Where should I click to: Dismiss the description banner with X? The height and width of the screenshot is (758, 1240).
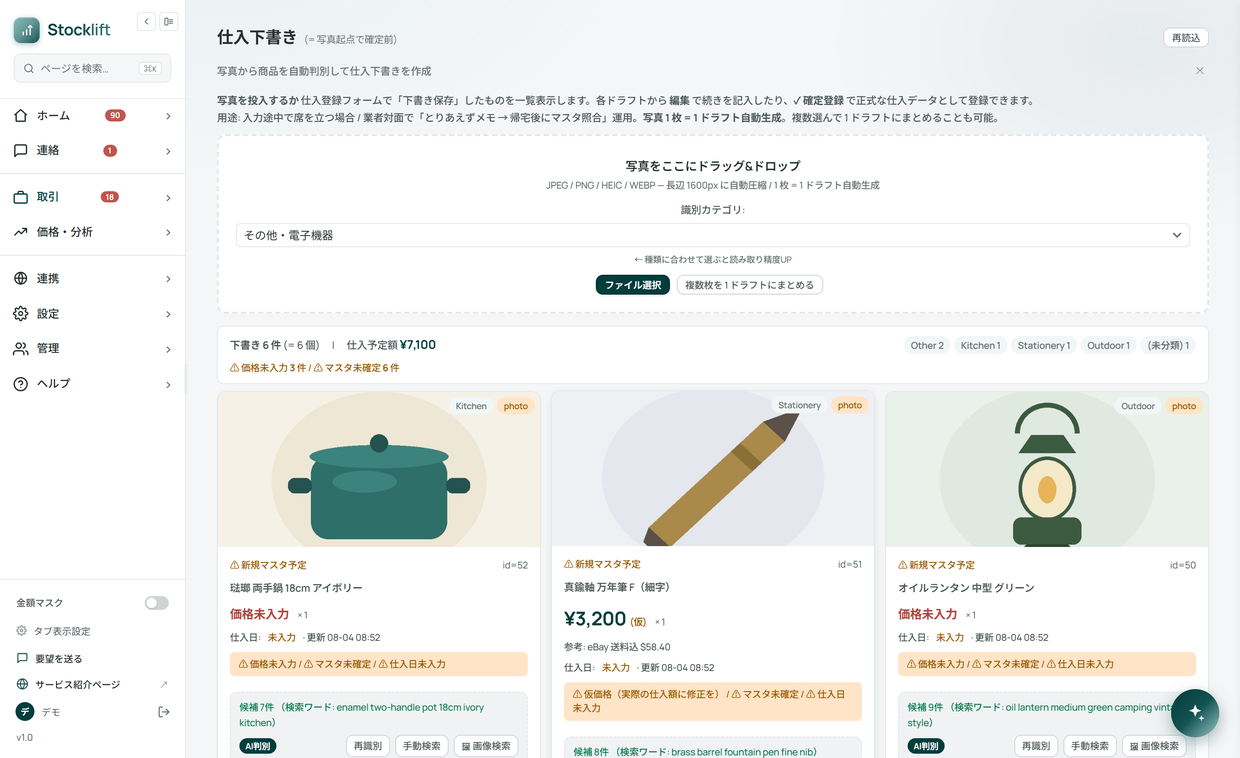click(x=1200, y=71)
